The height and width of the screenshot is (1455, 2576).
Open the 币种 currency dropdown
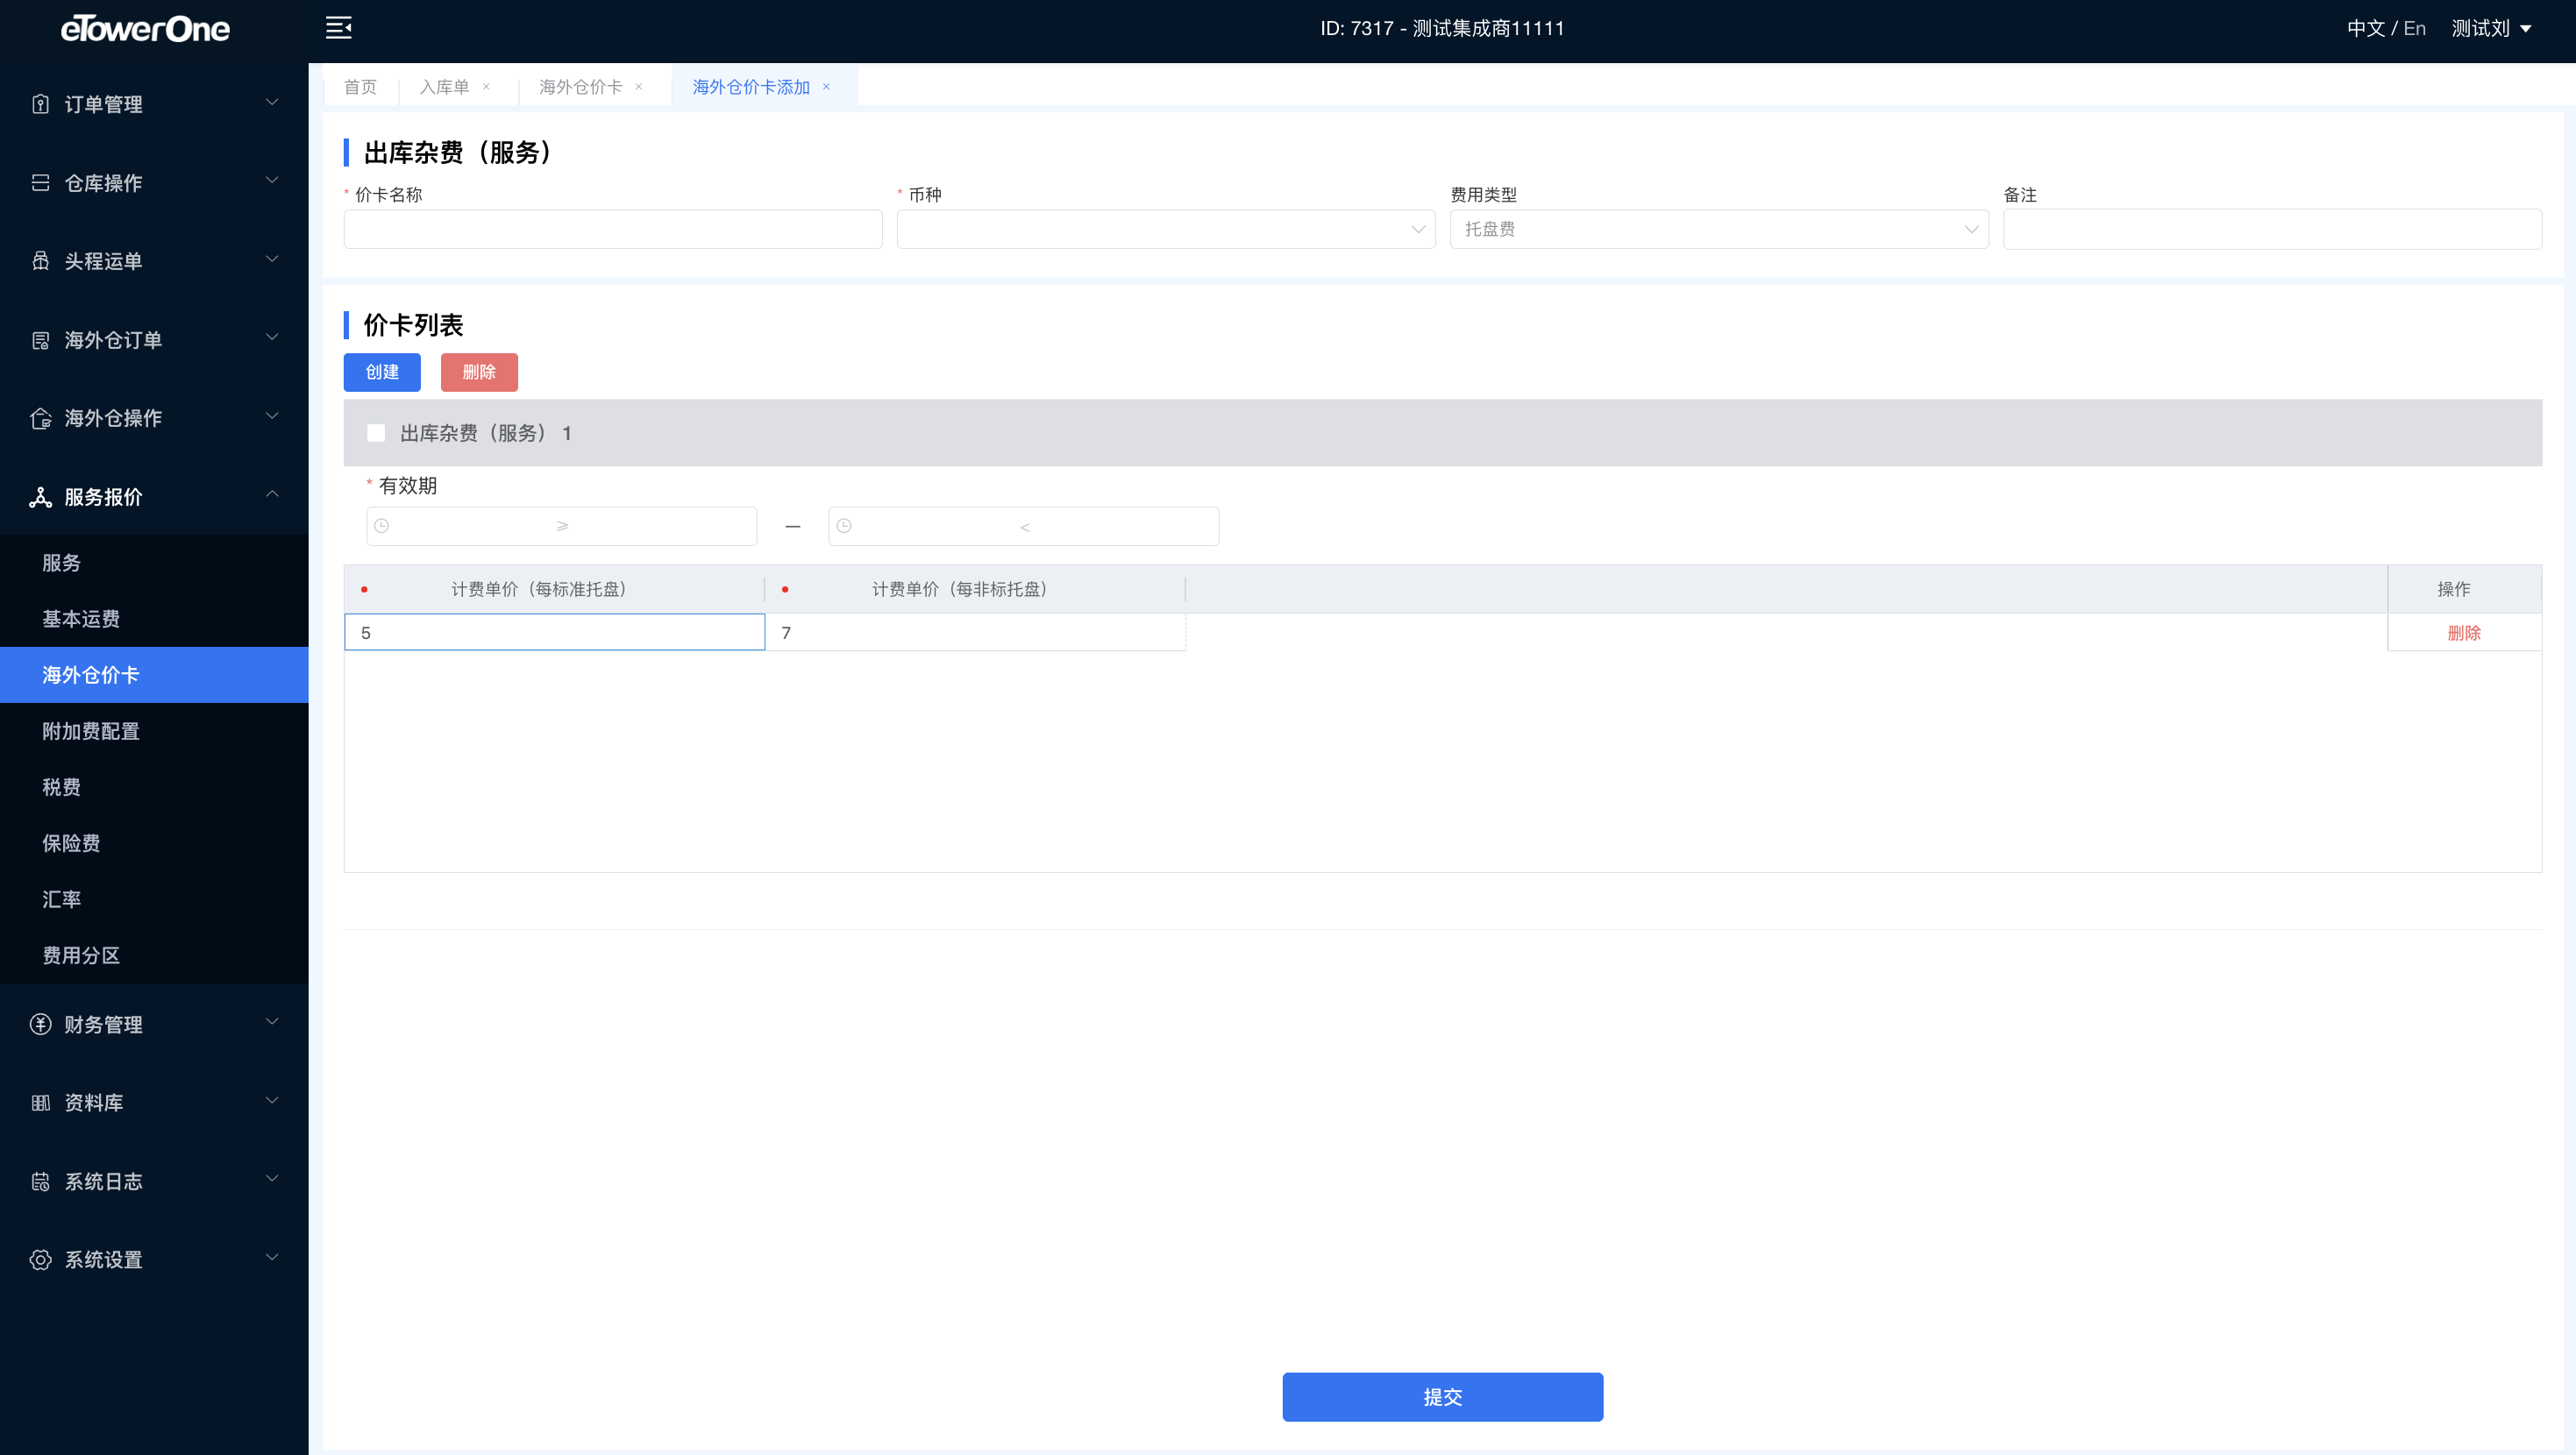tap(1165, 229)
